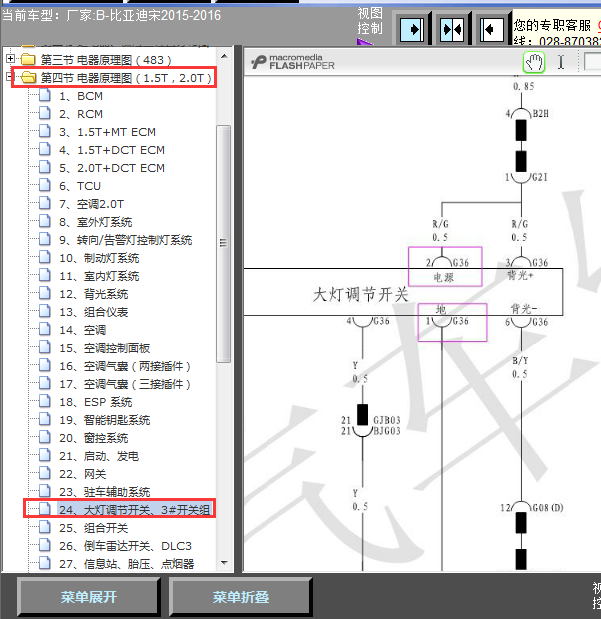The width and height of the screenshot is (601, 619).
Task: Click the 电源 pin label in the diagram
Action: (x=443, y=278)
